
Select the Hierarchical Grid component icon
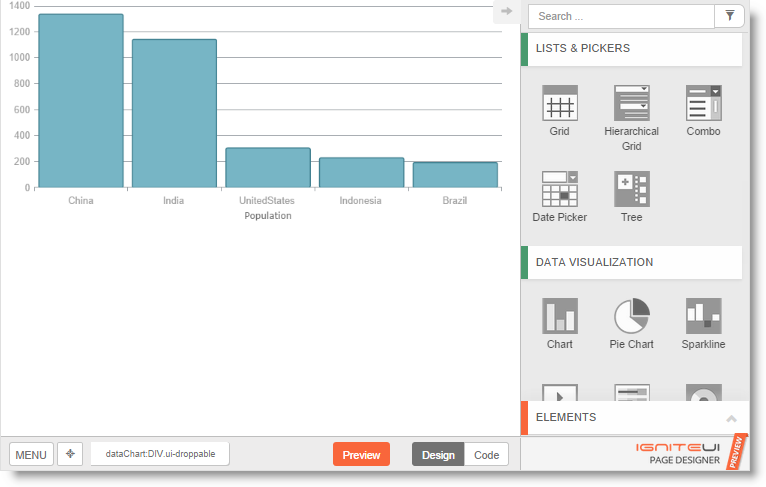[x=631, y=104]
